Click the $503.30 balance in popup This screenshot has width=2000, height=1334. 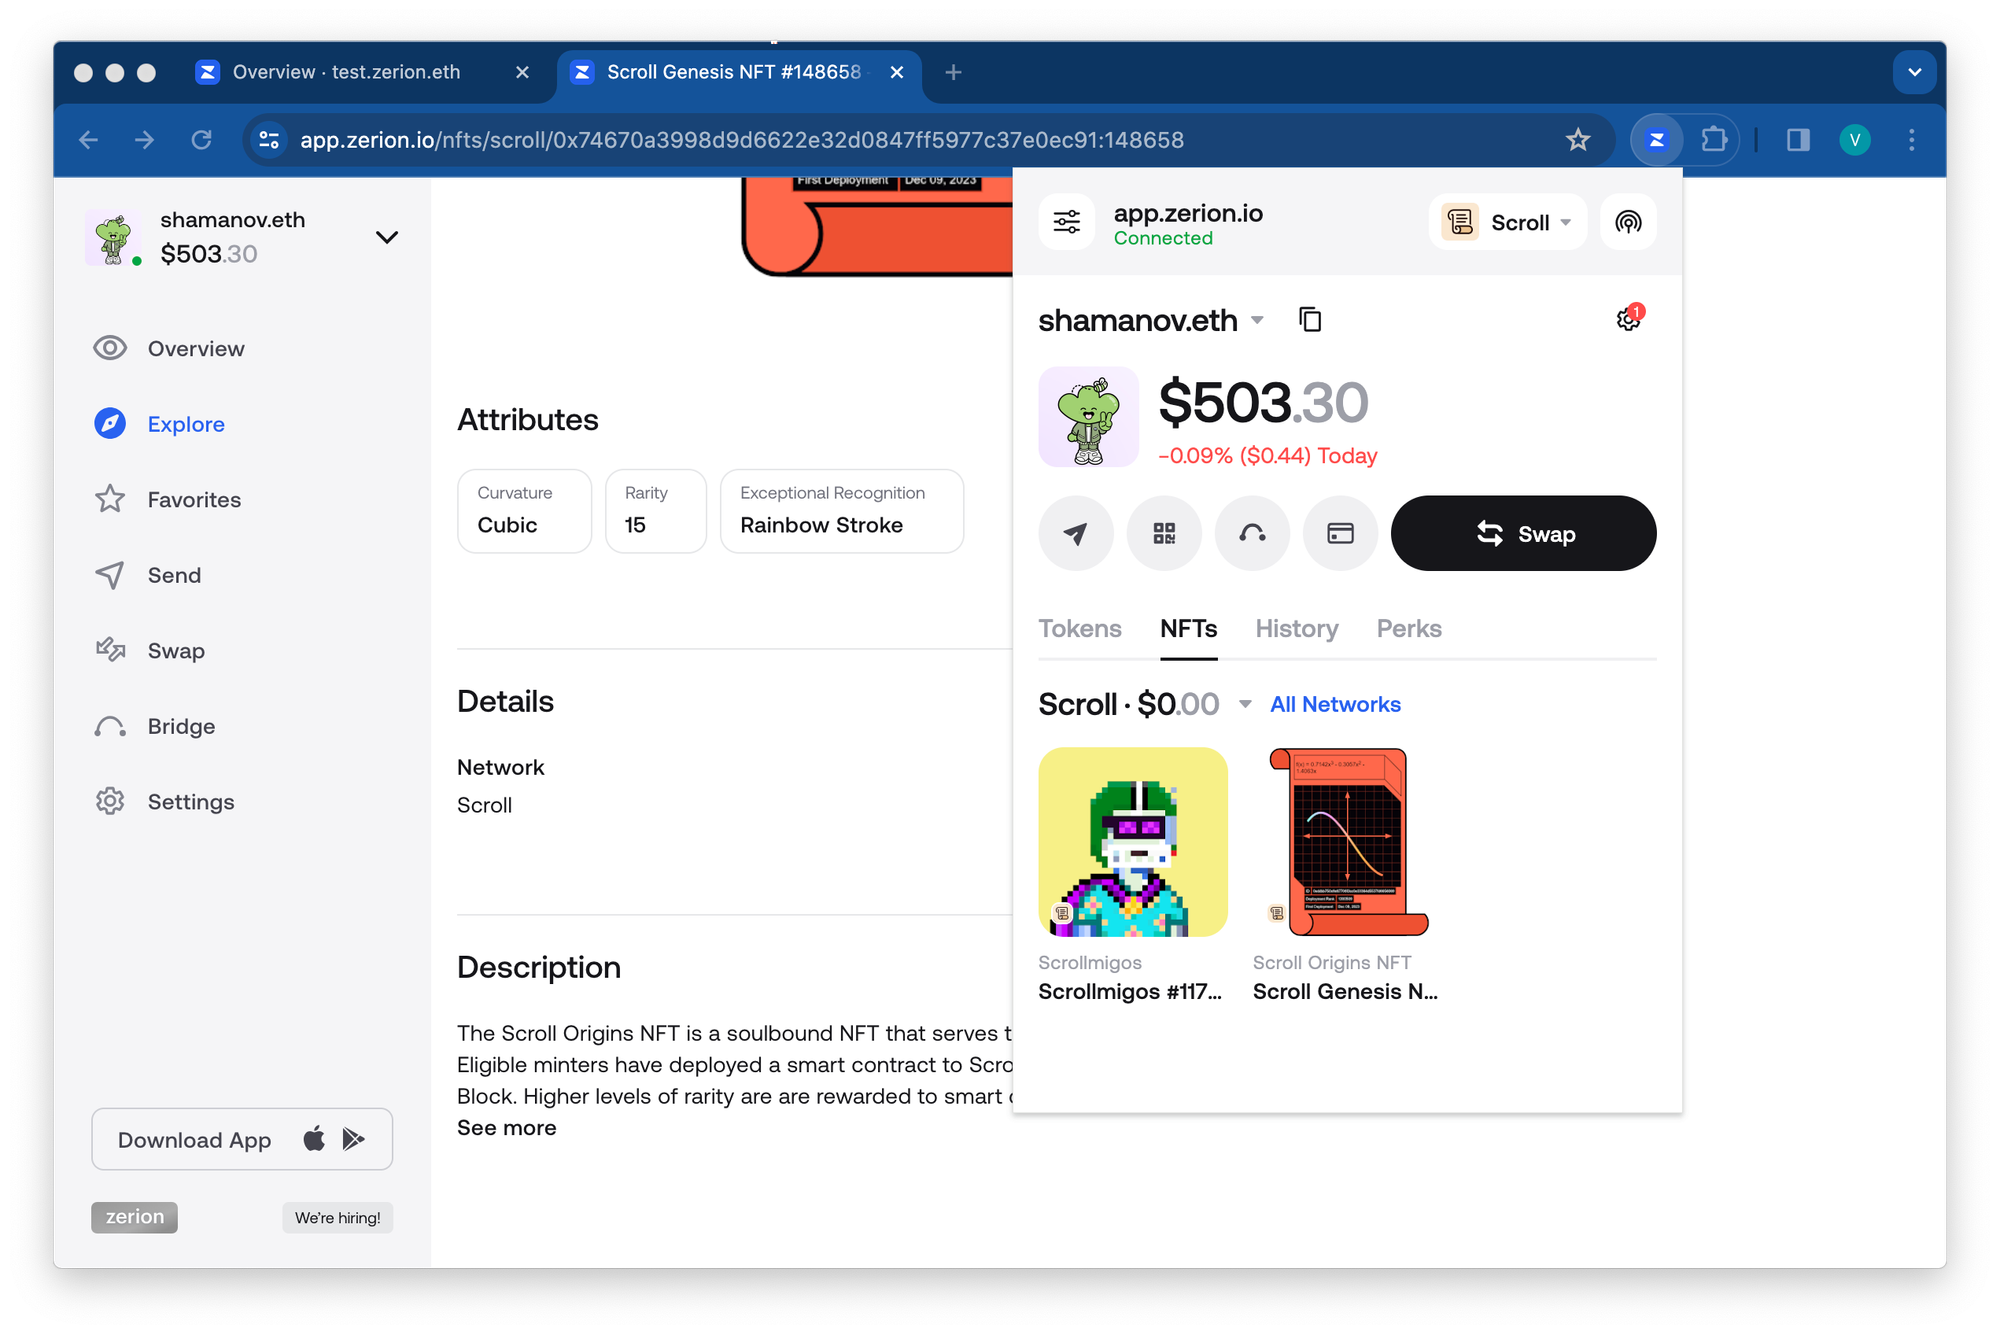pos(1263,402)
